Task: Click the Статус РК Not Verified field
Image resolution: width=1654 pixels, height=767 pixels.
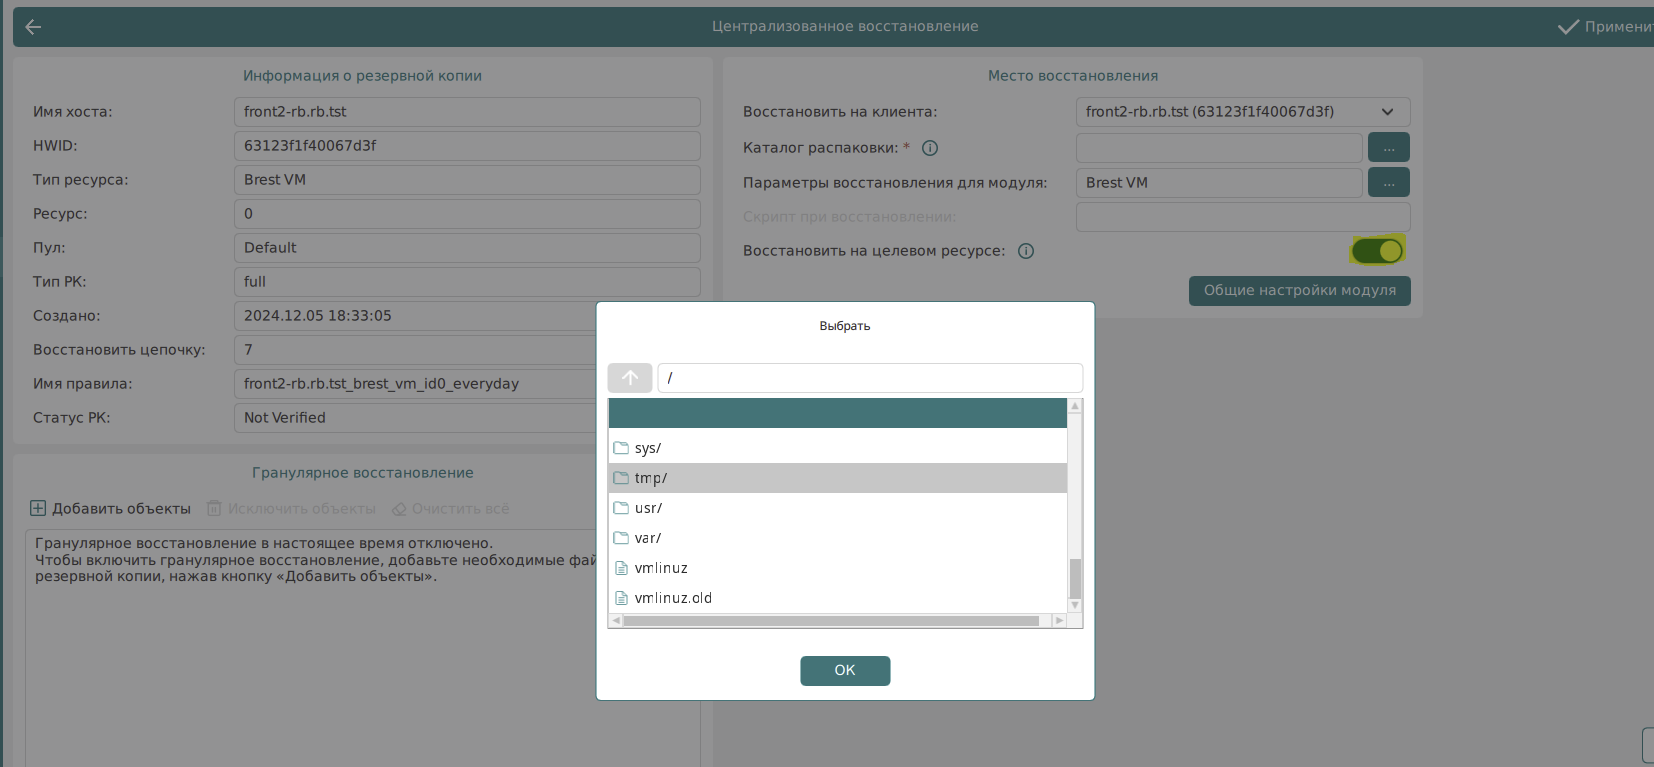Action: [415, 418]
